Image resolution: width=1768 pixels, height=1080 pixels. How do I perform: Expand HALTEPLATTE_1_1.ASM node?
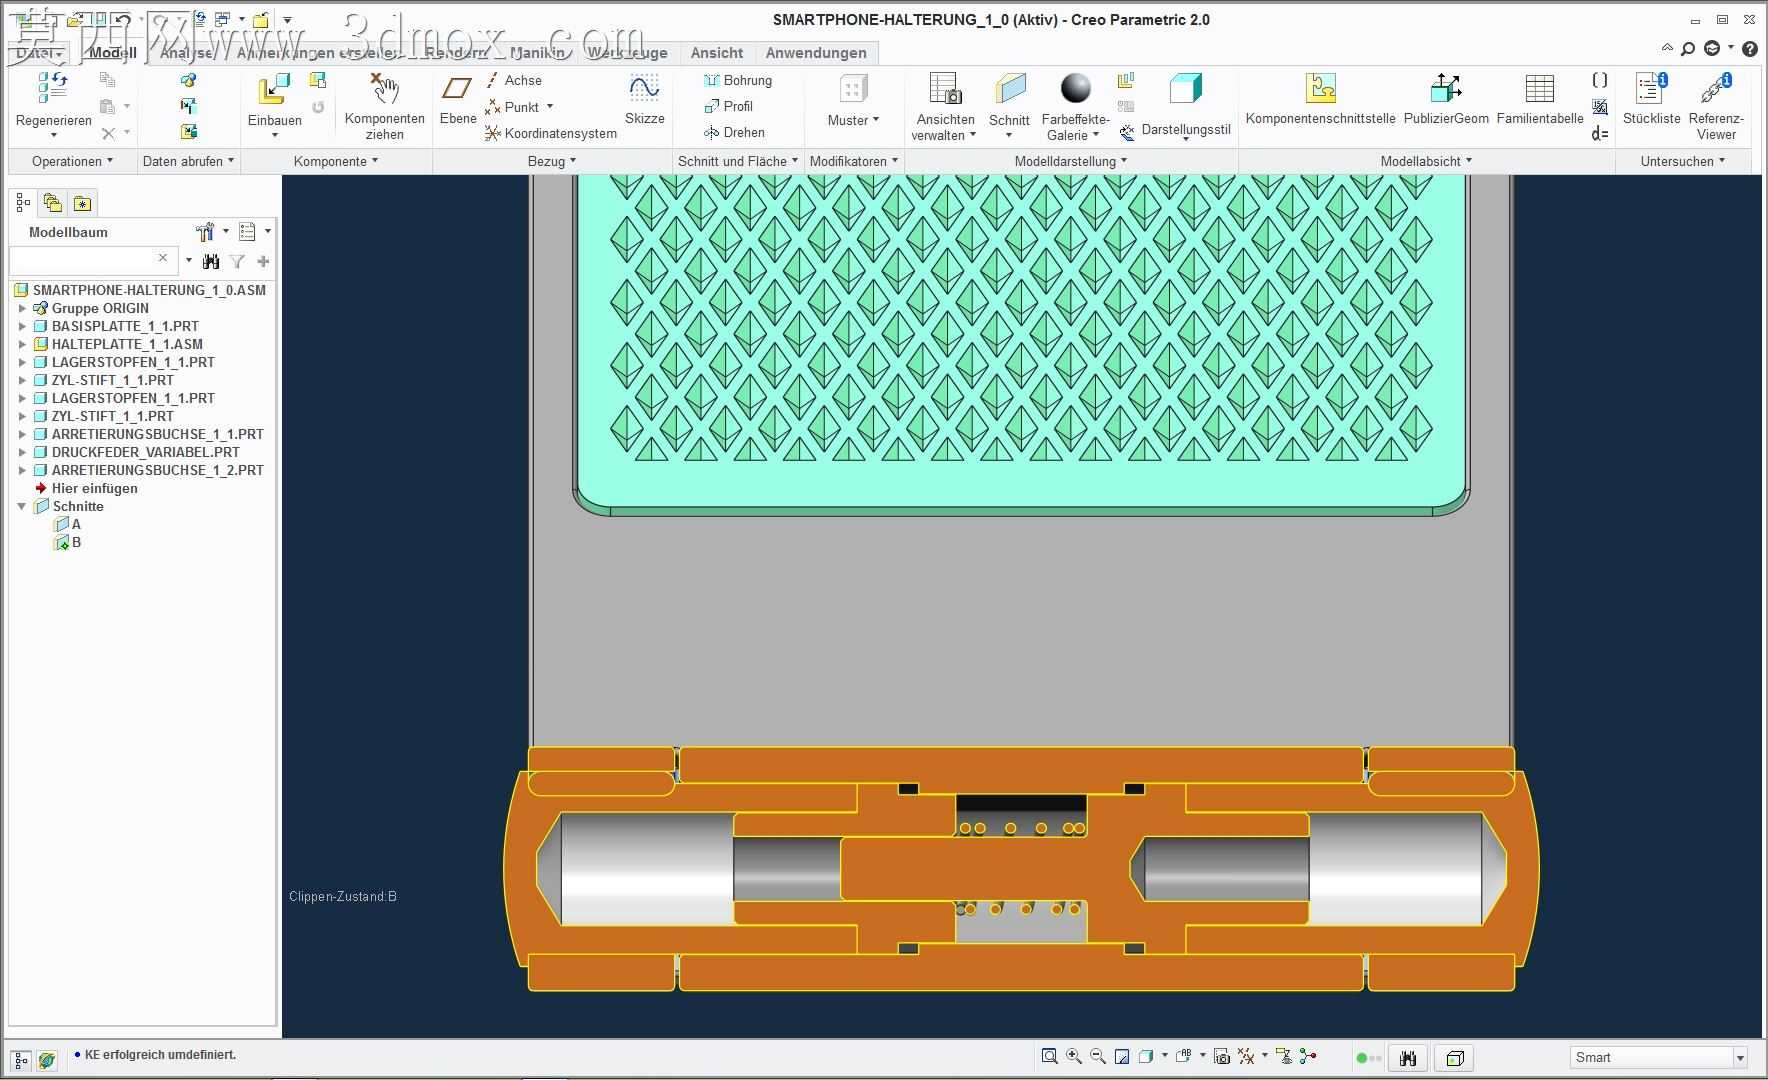(x=22, y=344)
